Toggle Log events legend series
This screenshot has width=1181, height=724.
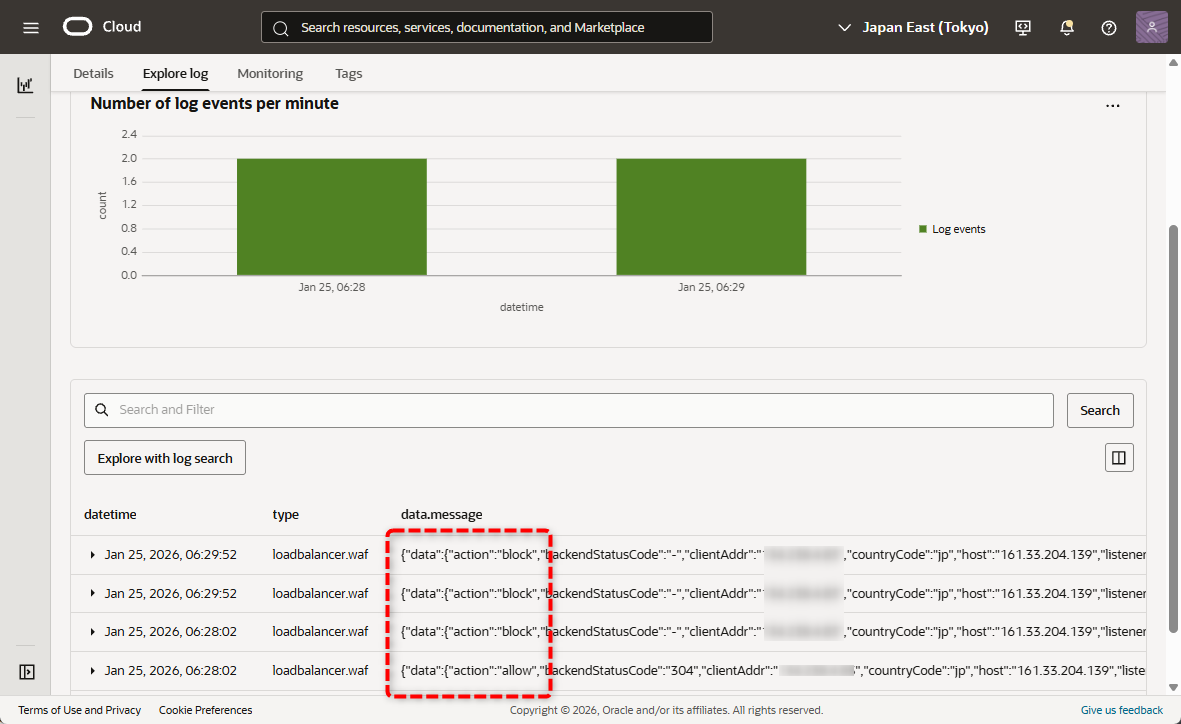[952, 229]
